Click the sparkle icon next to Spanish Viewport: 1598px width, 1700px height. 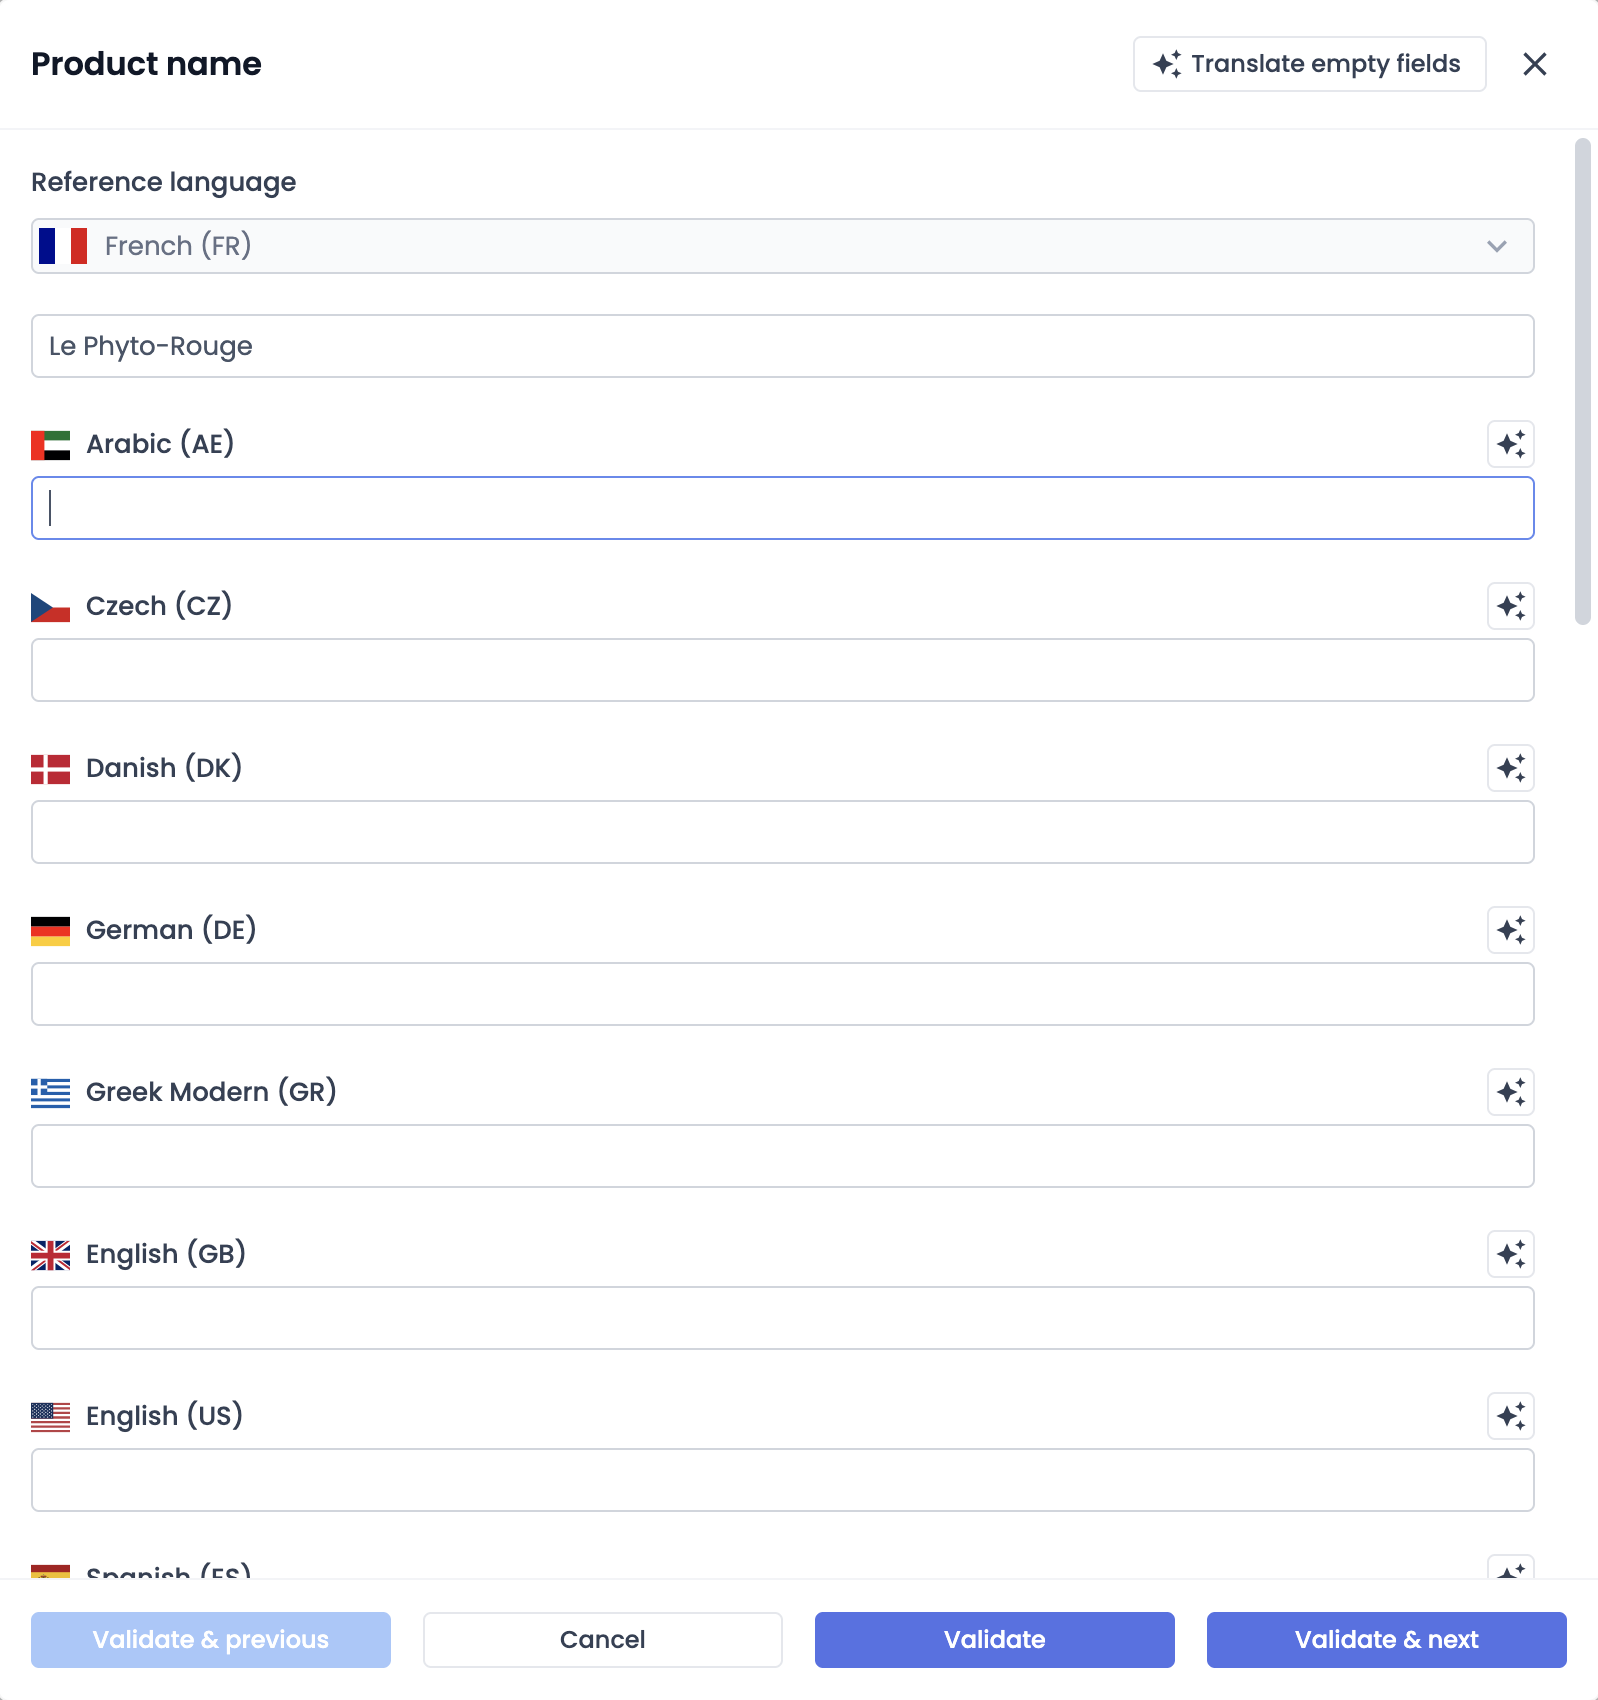(x=1511, y=1571)
